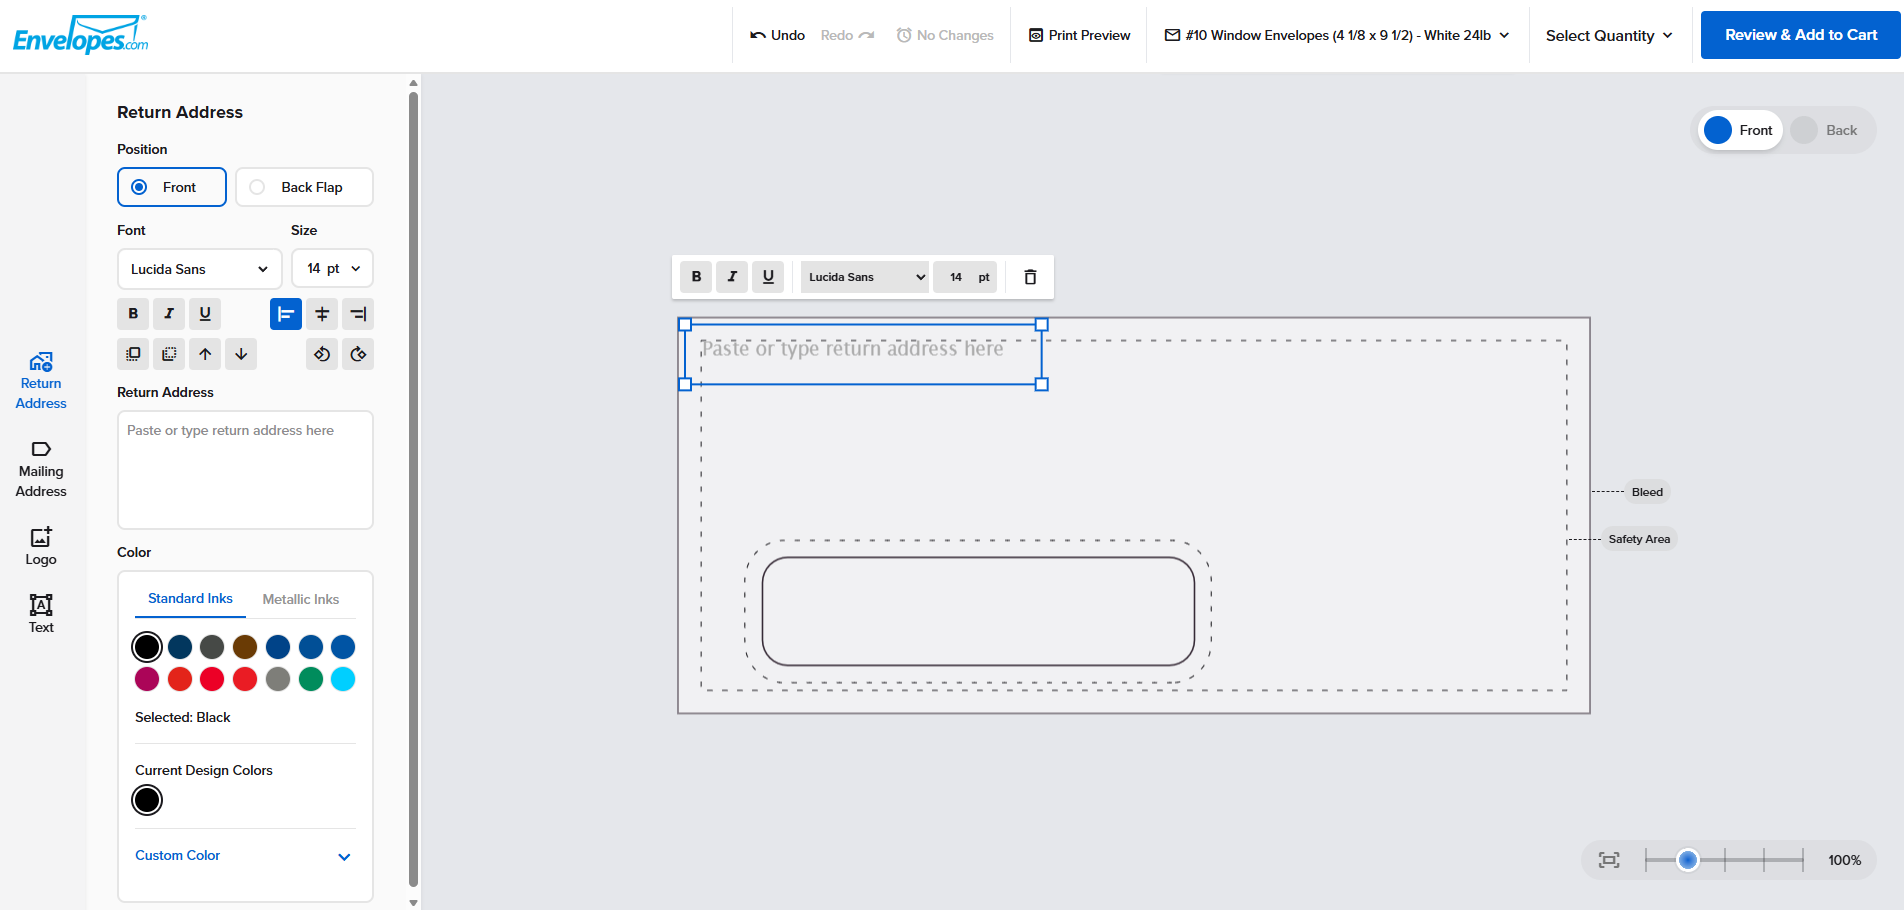The width and height of the screenshot is (1904, 910).
Task: Click the font size field in floating toolbar
Action: pos(965,277)
